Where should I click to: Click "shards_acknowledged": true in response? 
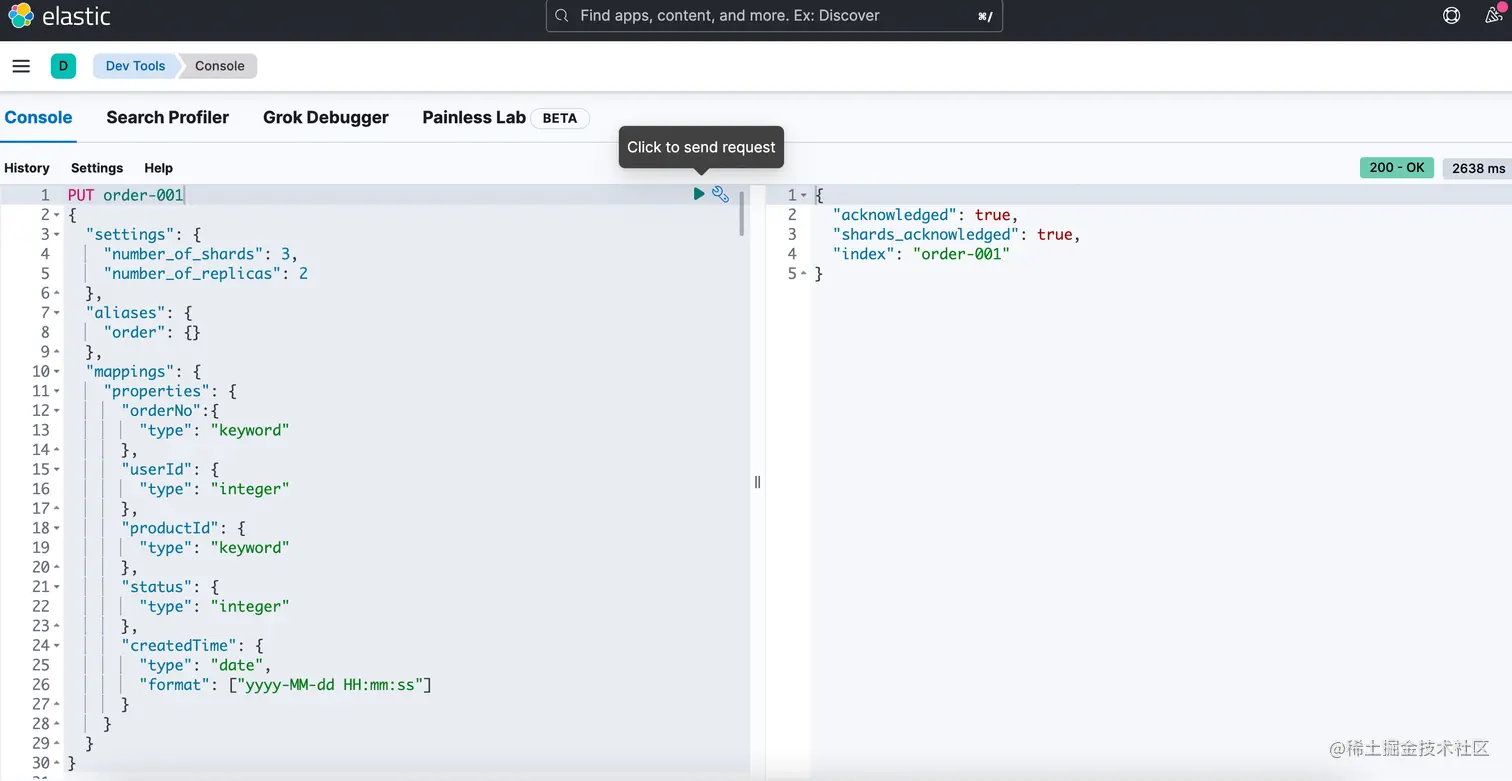click(957, 234)
